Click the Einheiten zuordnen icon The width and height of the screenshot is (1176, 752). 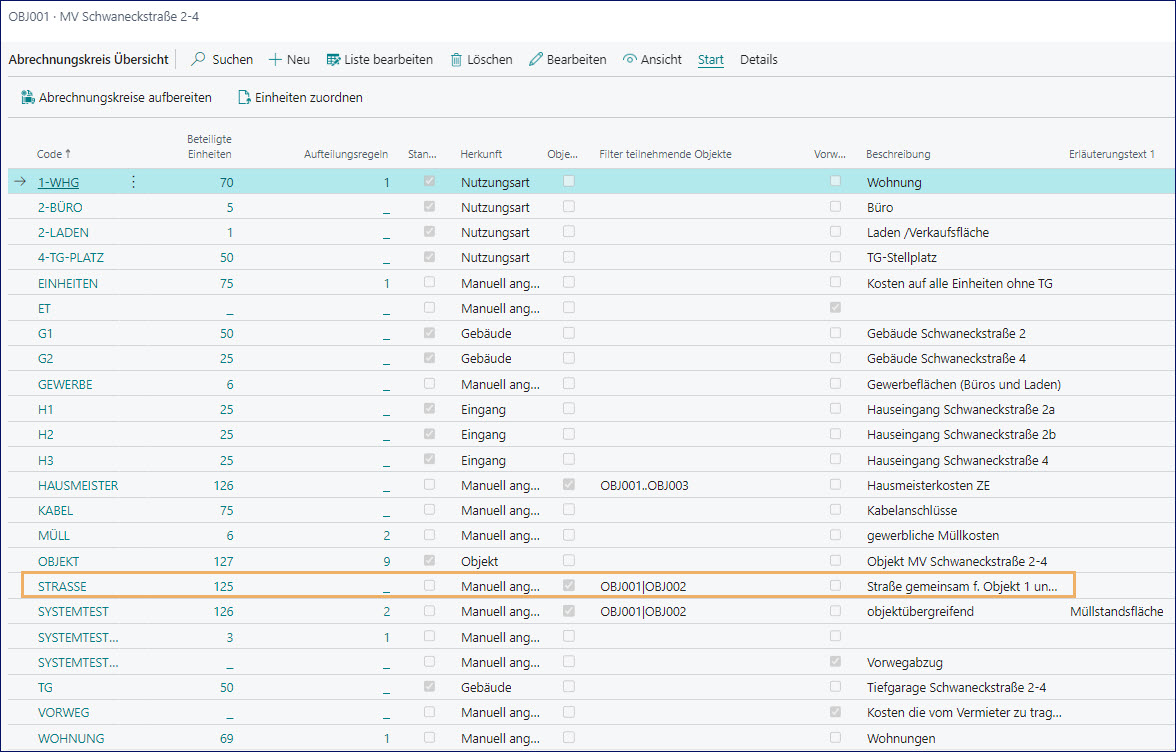[x=243, y=98]
